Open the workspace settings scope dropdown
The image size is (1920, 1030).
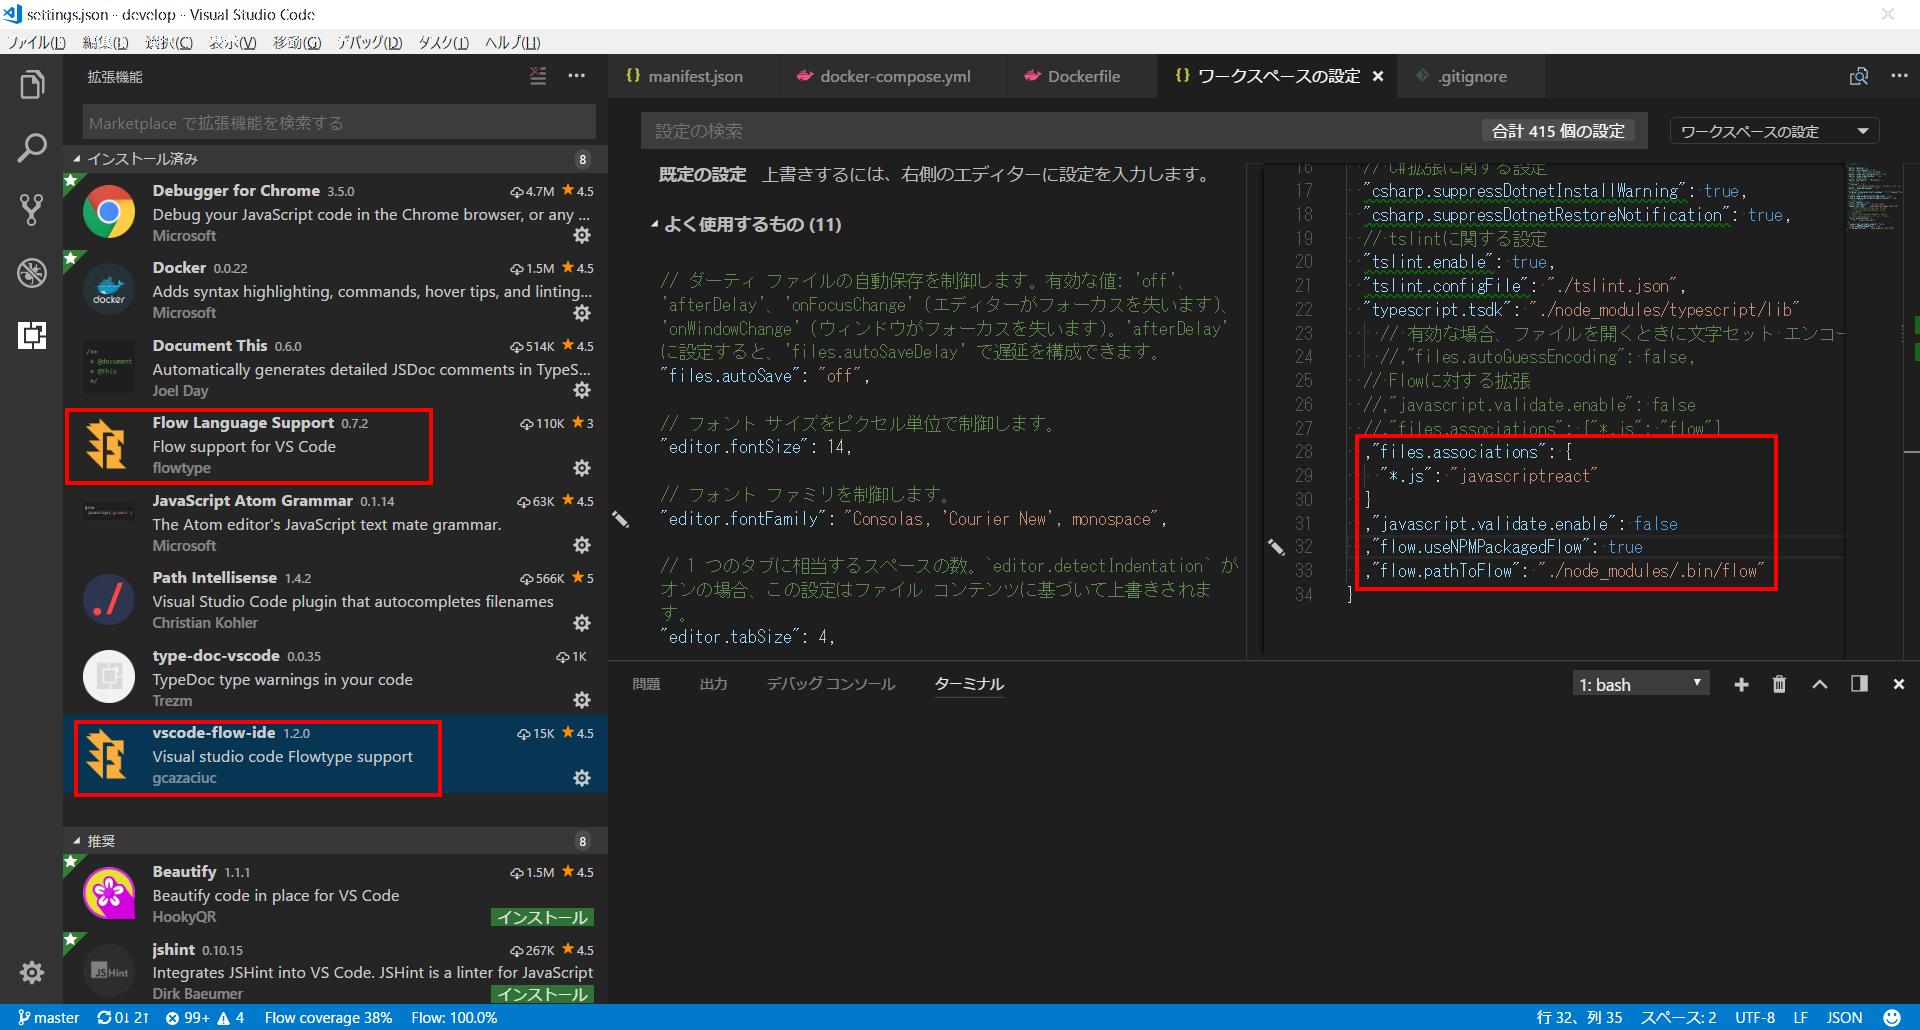click(1774, 131)
